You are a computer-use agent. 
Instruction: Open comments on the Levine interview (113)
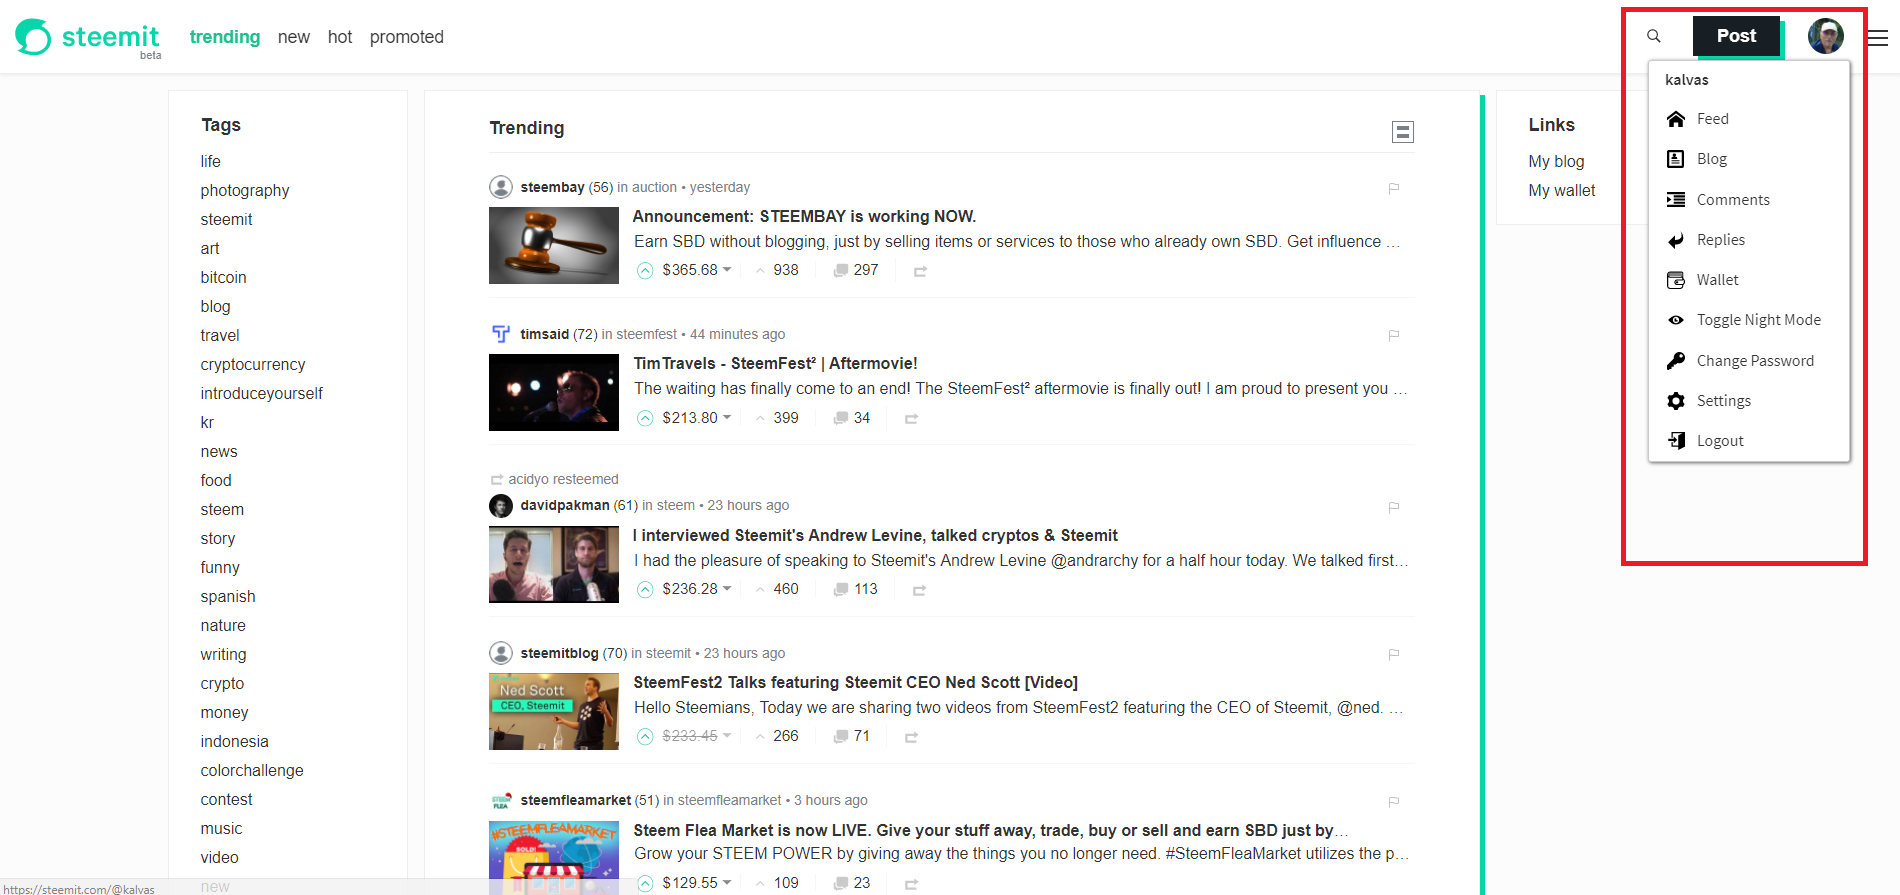coord(856,590)
